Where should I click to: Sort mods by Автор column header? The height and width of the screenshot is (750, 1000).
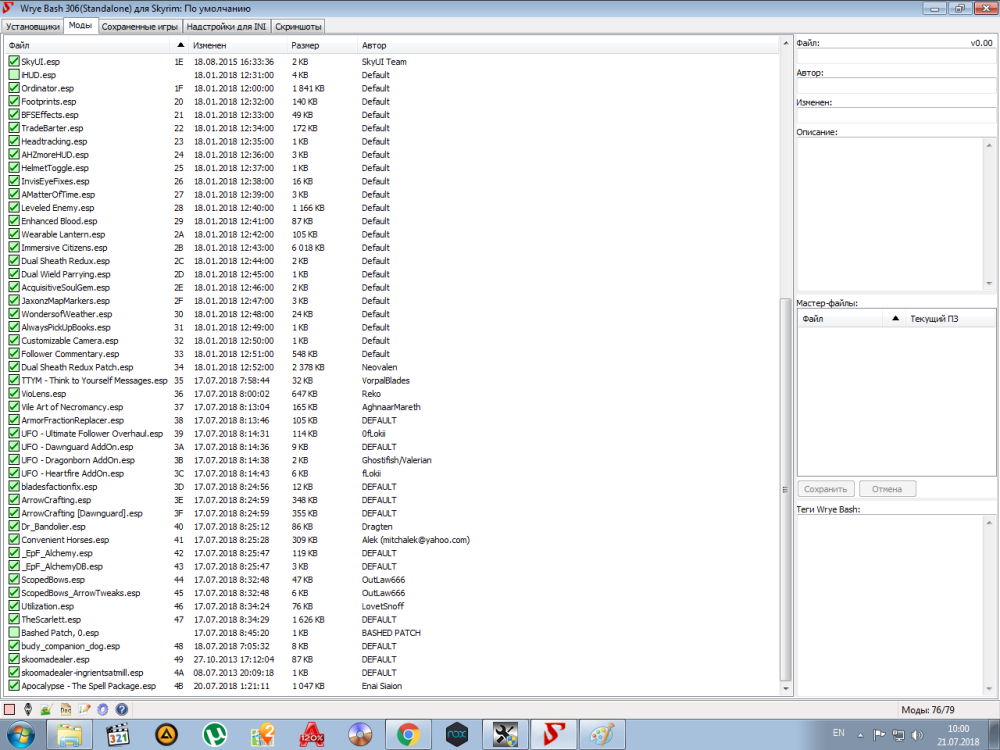click(568, 45)
